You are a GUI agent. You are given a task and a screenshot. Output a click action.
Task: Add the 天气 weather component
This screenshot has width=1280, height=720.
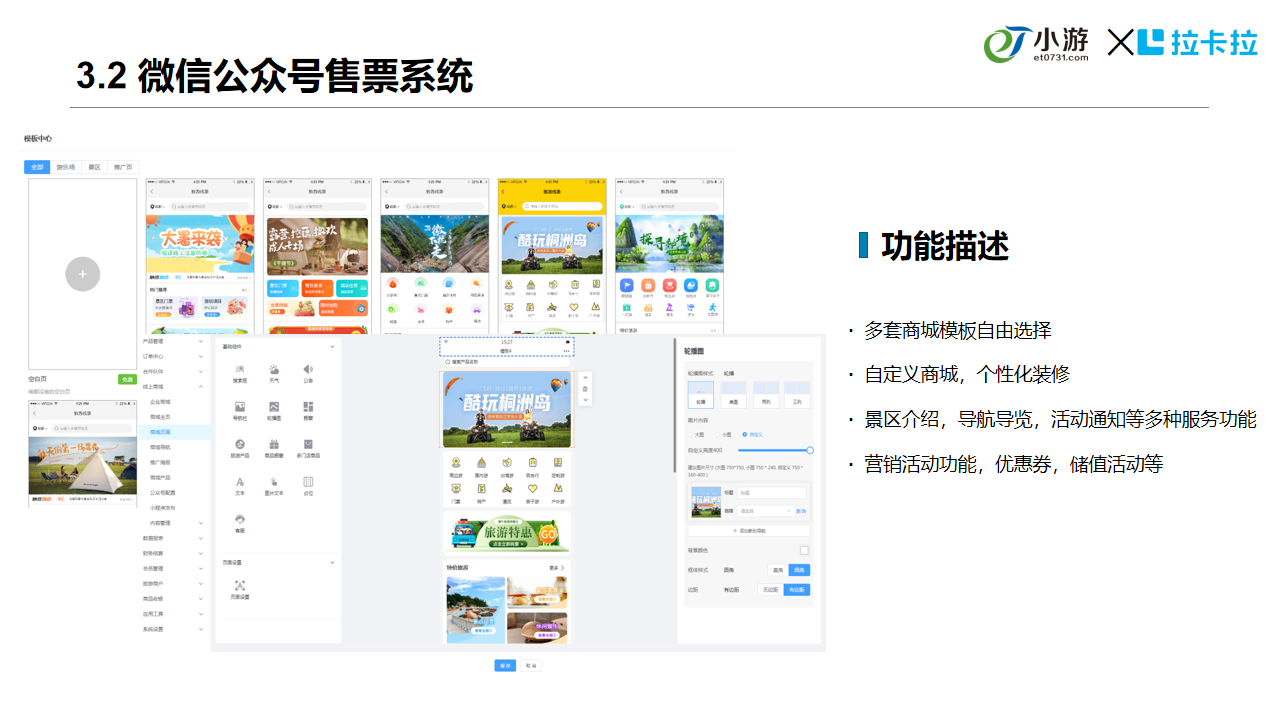point(273,372)
